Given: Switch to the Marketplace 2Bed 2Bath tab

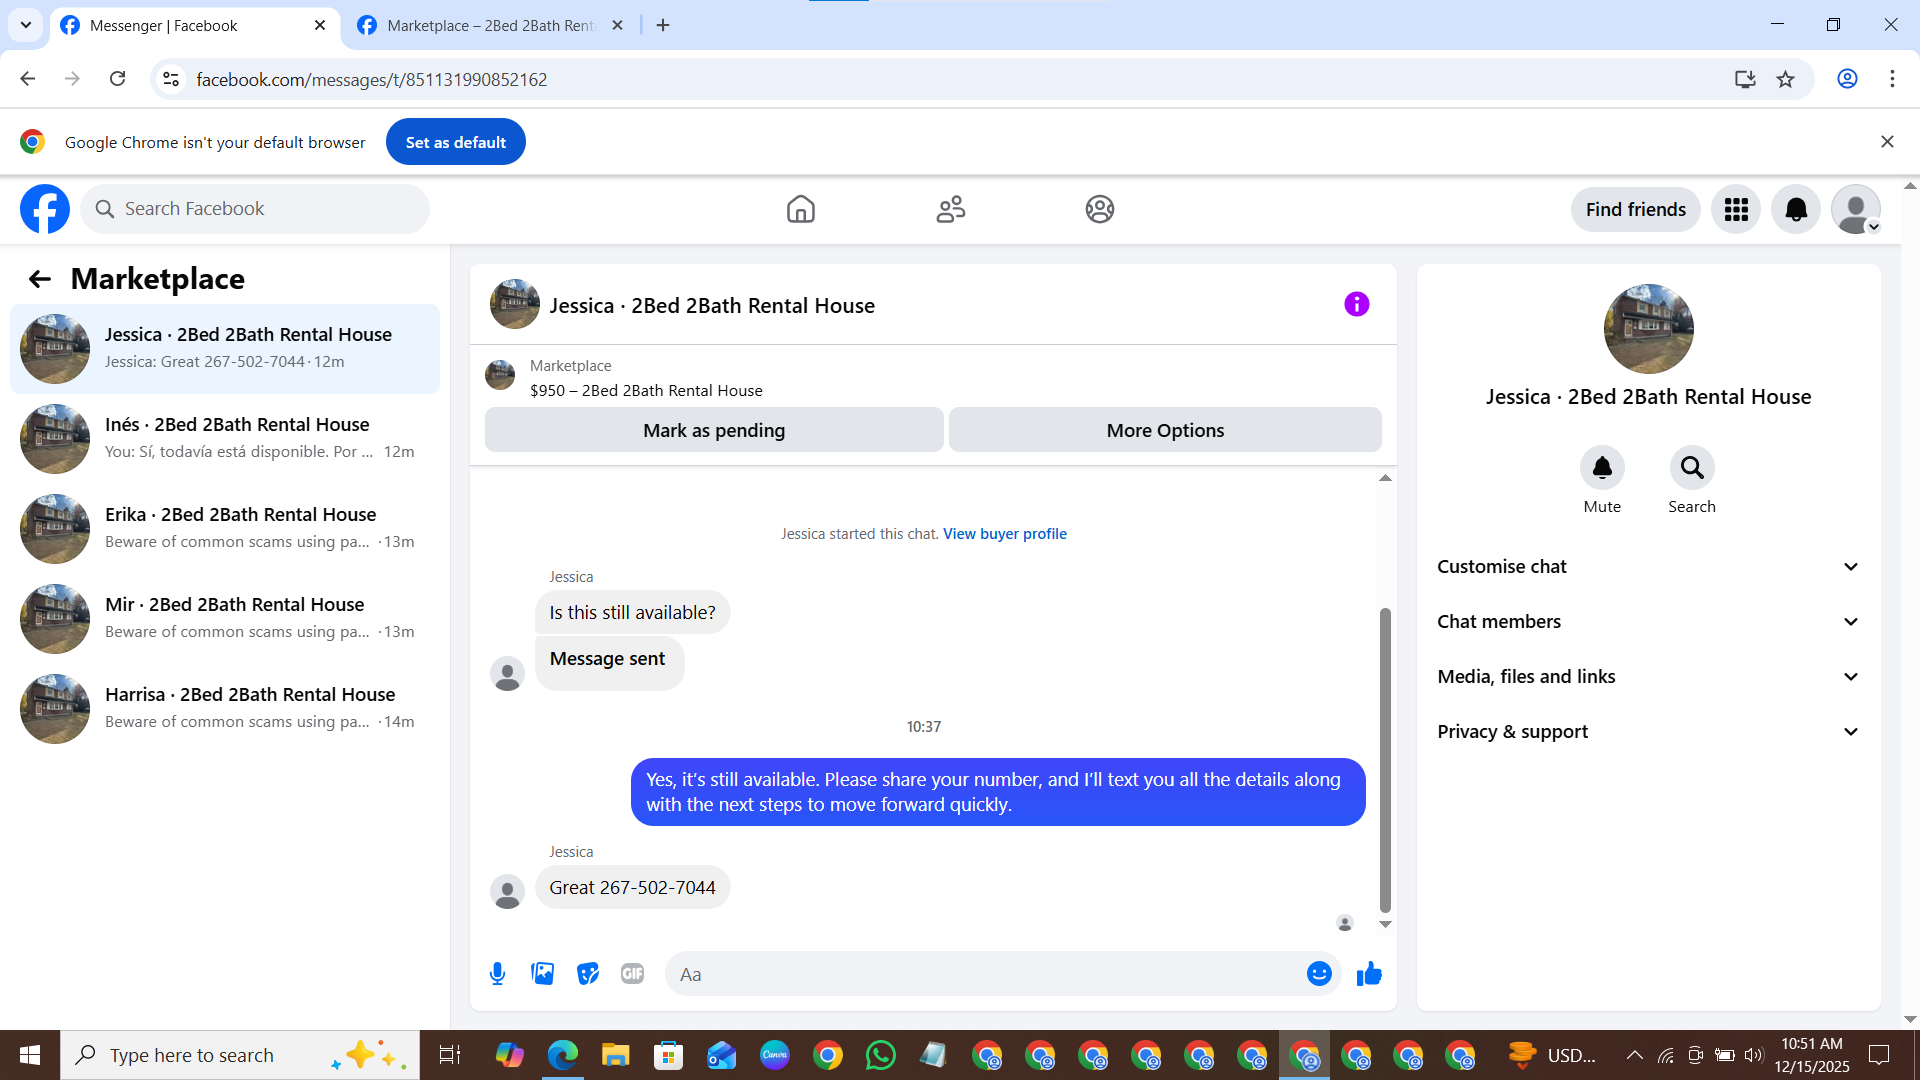Looking at the screenshot, I should pyautogui.click(x=490, y=26).
